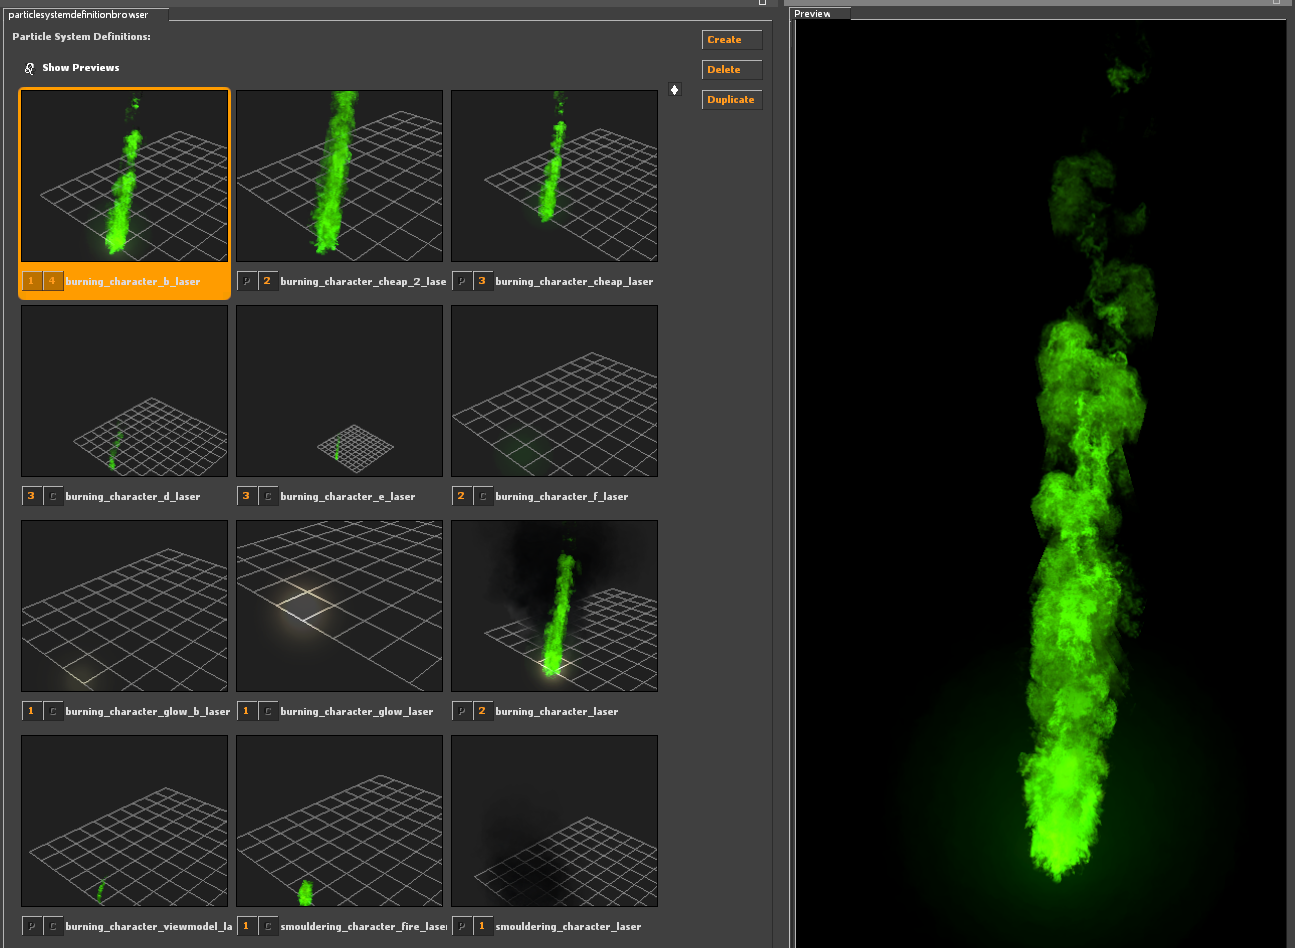Viewport: 1295px width, 948px height.
Task: Click the 'C' icon beside burning_character_f_laser
Action: coord(483,496)
